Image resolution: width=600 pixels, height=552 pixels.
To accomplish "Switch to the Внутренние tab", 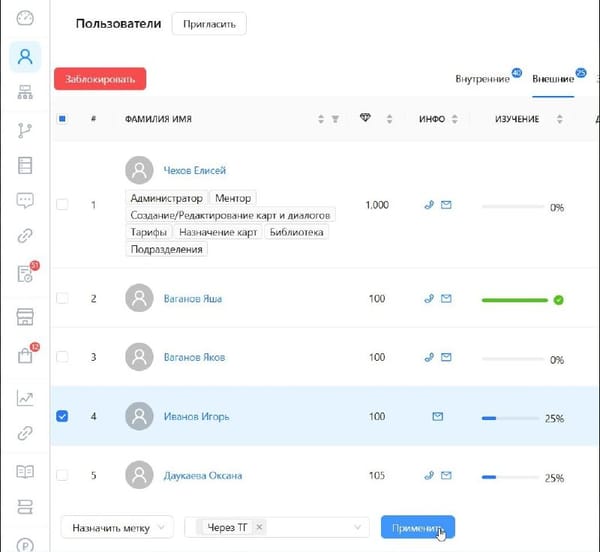I will 482,79.
